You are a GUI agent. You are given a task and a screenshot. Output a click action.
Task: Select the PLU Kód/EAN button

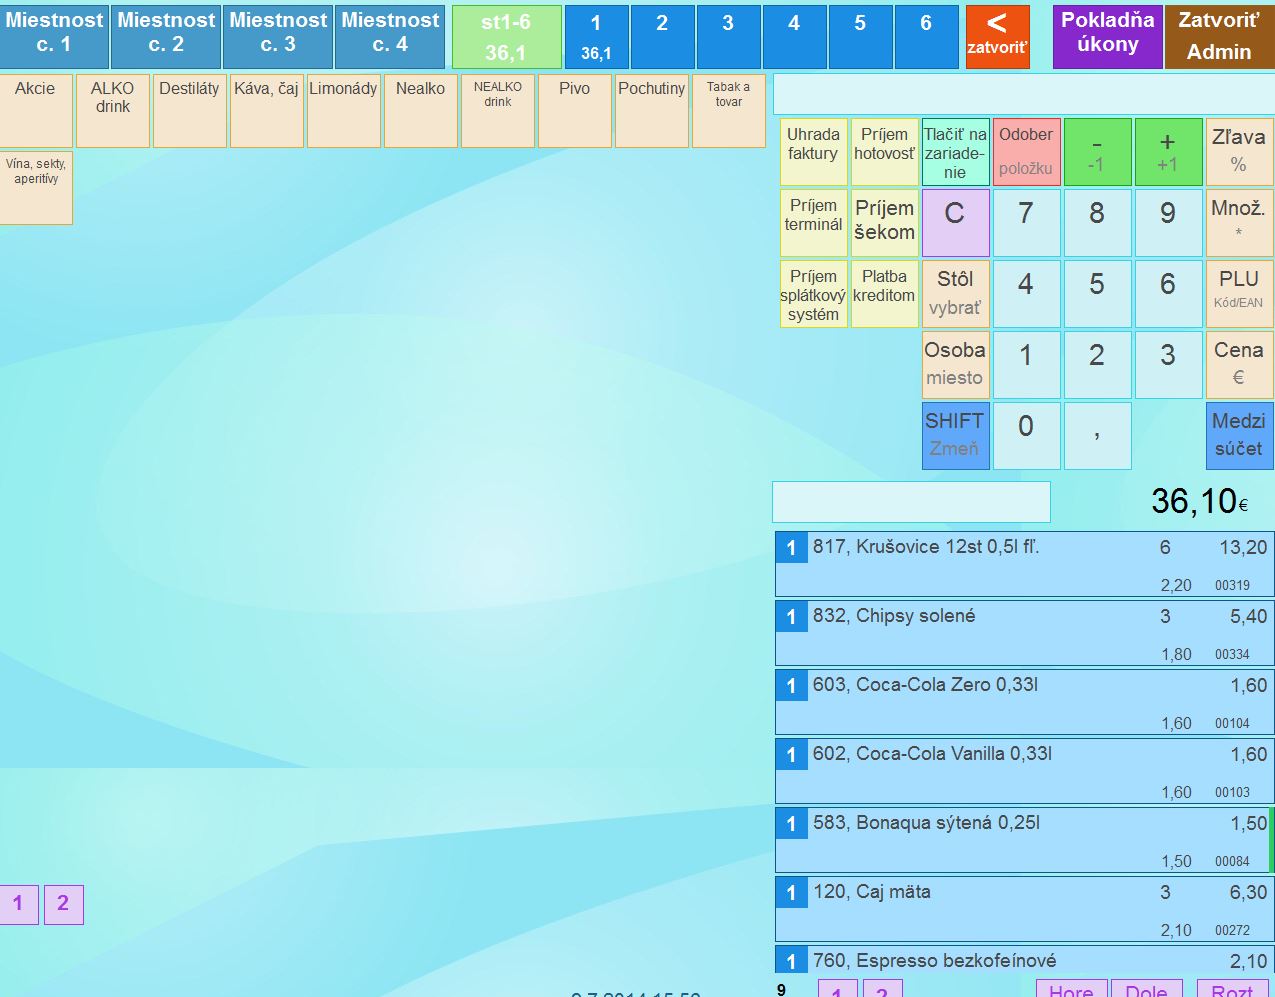tap(1238, 293)
